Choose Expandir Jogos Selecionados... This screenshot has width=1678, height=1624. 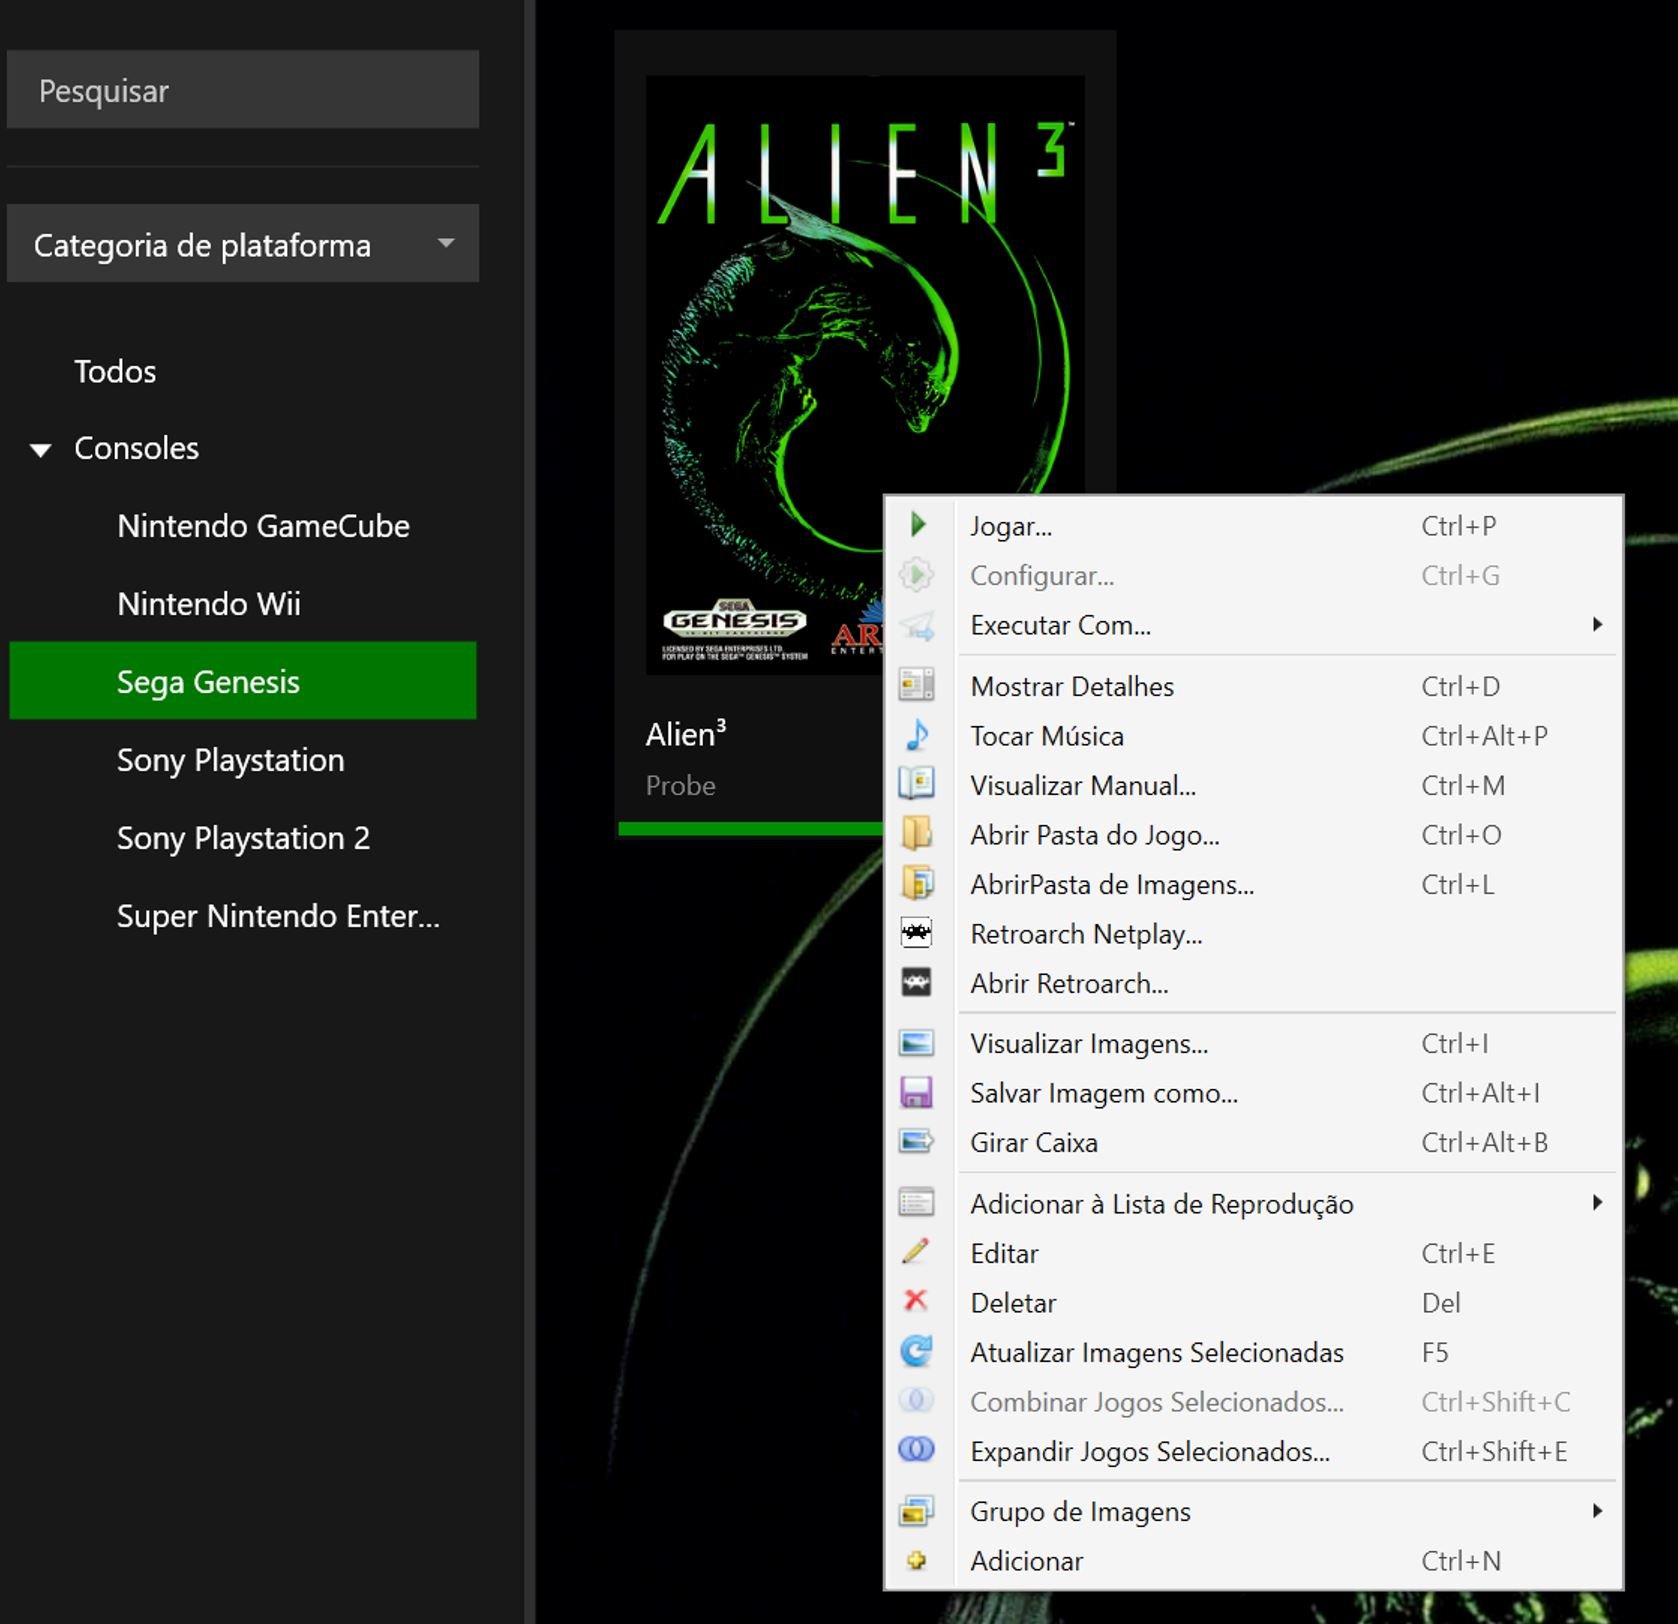pos(1253,1451)
